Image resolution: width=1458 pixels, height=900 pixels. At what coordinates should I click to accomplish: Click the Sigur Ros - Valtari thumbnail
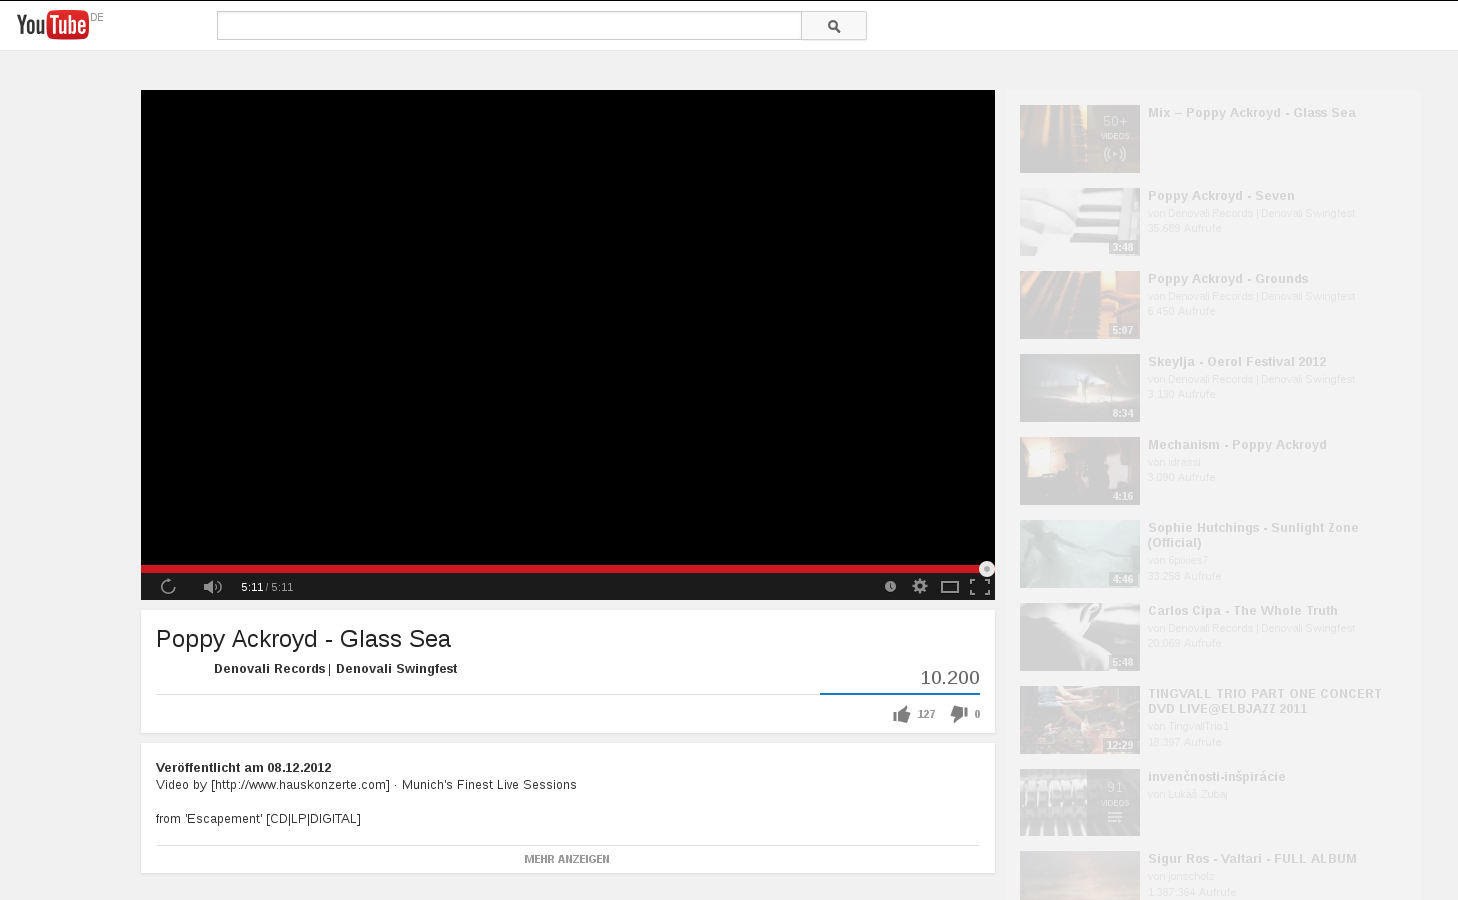(x=1080, y=876)
